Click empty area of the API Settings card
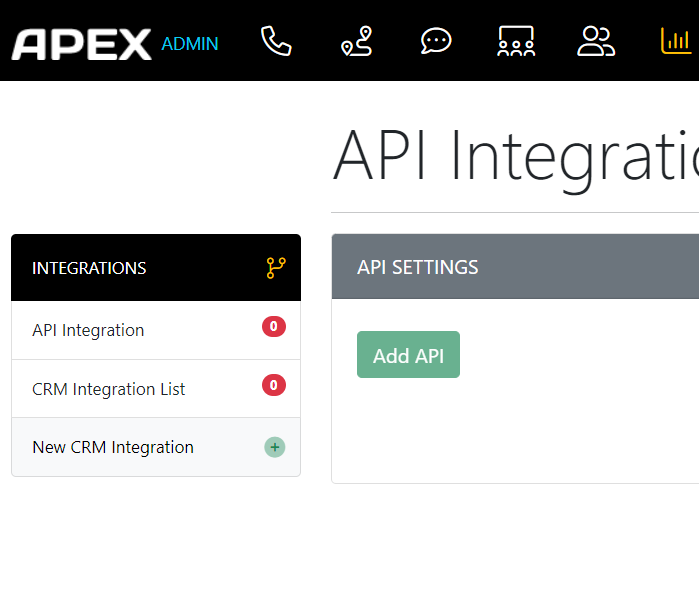 click(x=580, y=428)
